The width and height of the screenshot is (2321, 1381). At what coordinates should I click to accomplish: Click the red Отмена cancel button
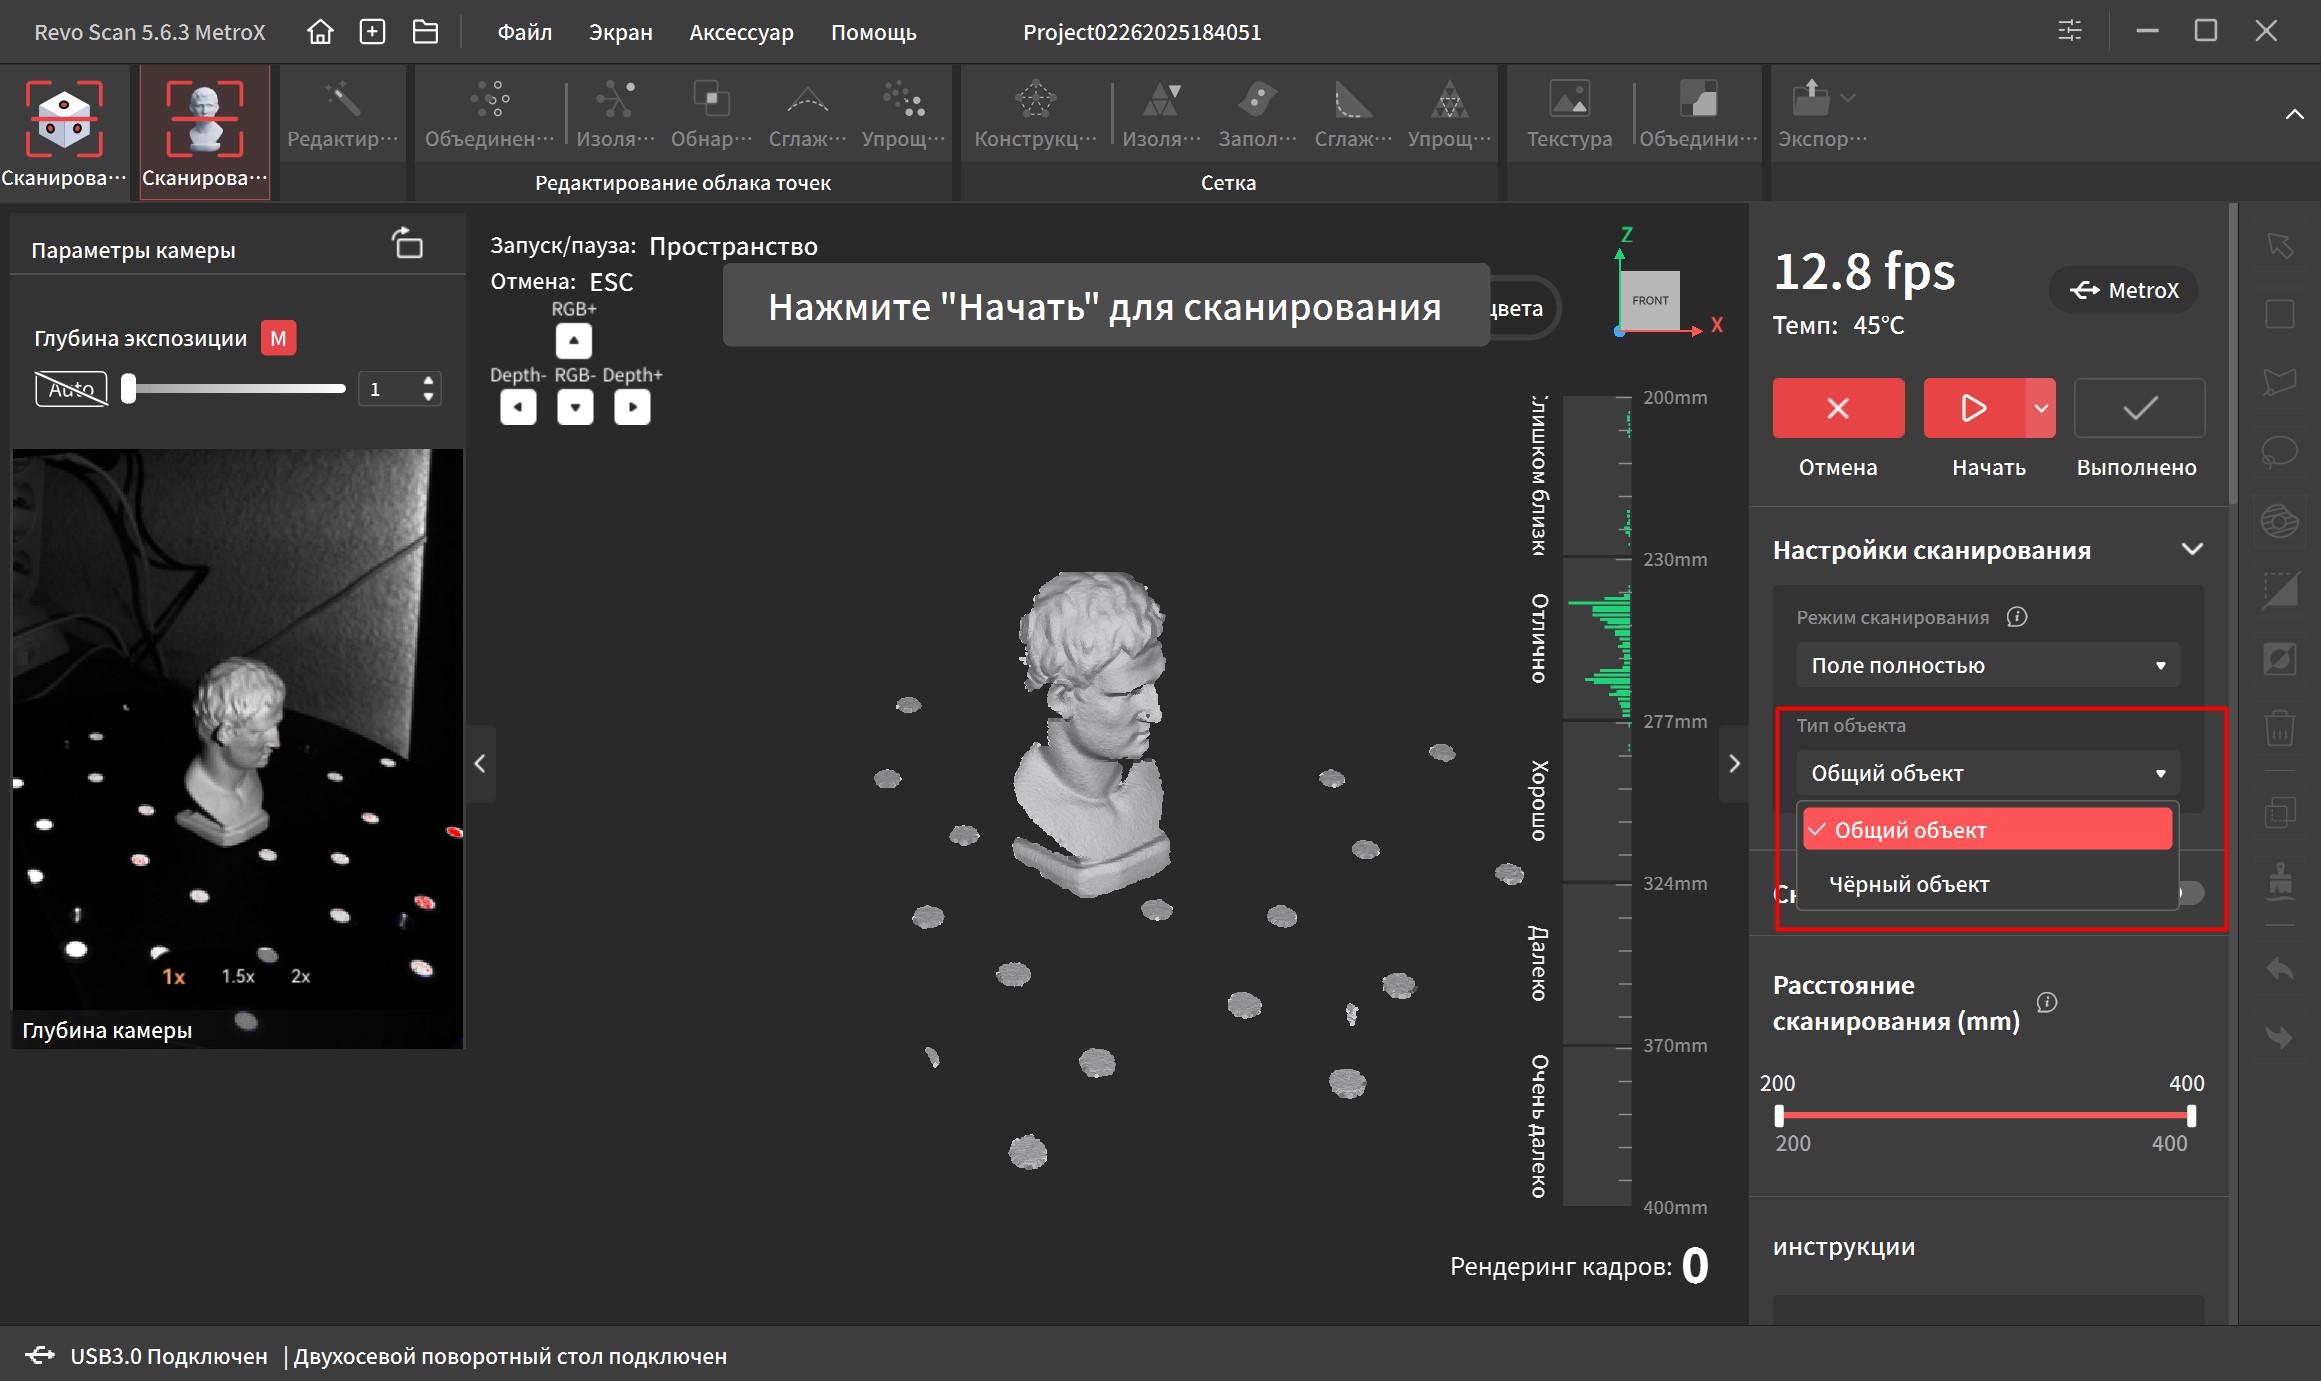pyautogui.click(x=1838, y=408)
